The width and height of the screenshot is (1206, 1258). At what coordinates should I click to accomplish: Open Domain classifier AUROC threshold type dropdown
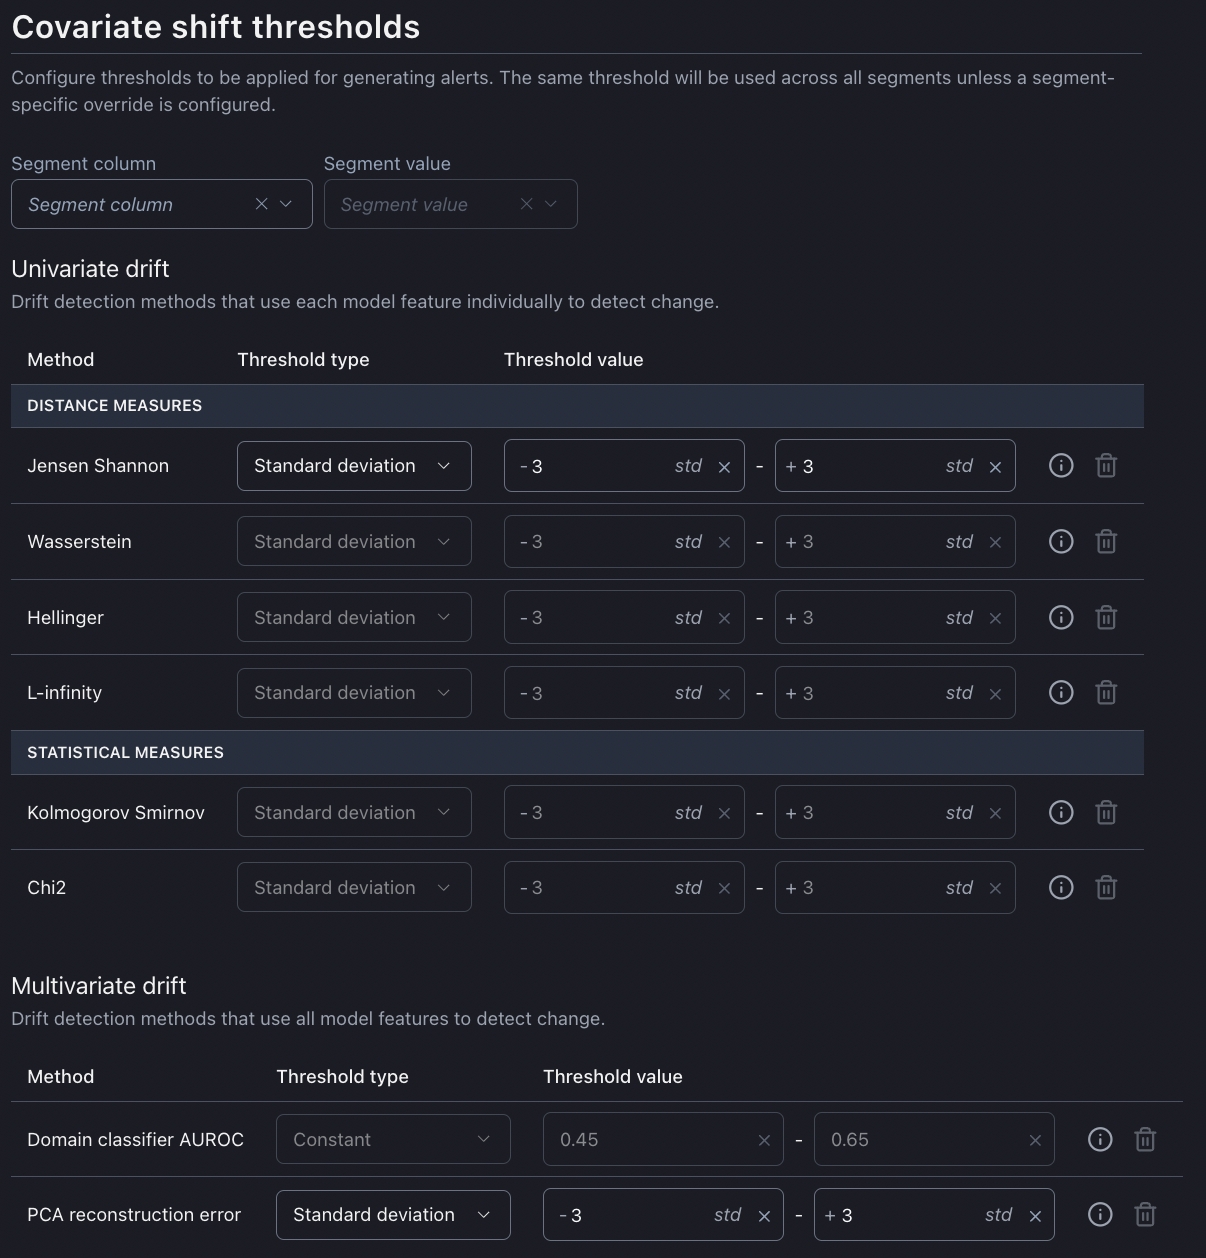[393, 1140]
